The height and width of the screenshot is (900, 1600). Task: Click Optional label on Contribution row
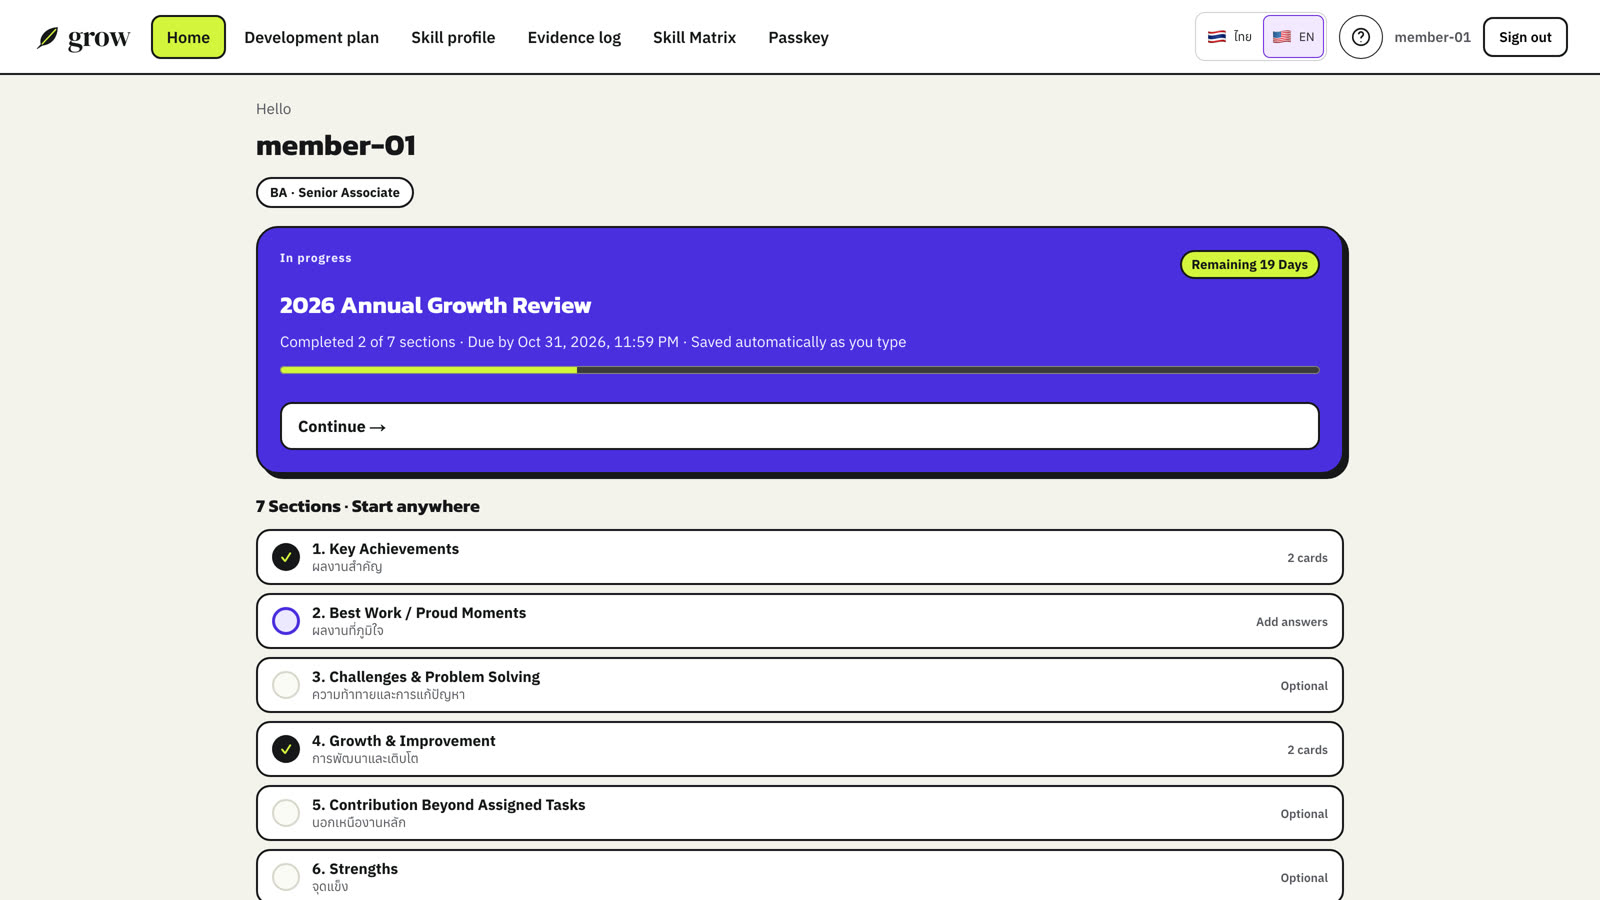coord(1304,814)
